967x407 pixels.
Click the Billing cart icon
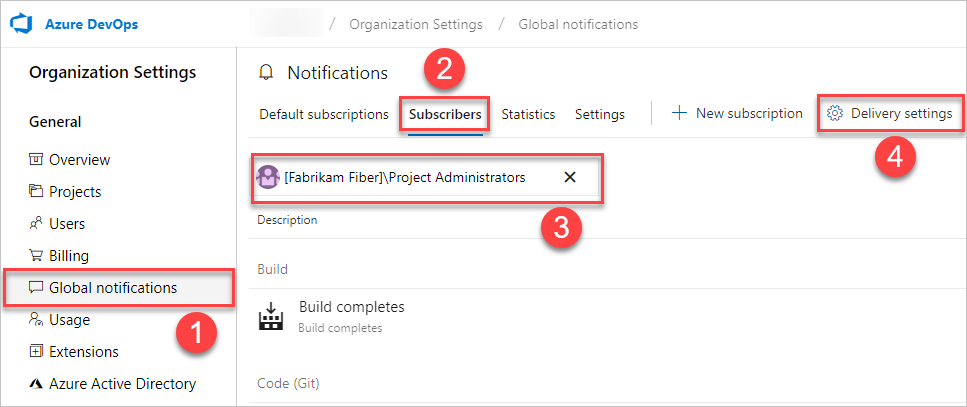point(36,256)
